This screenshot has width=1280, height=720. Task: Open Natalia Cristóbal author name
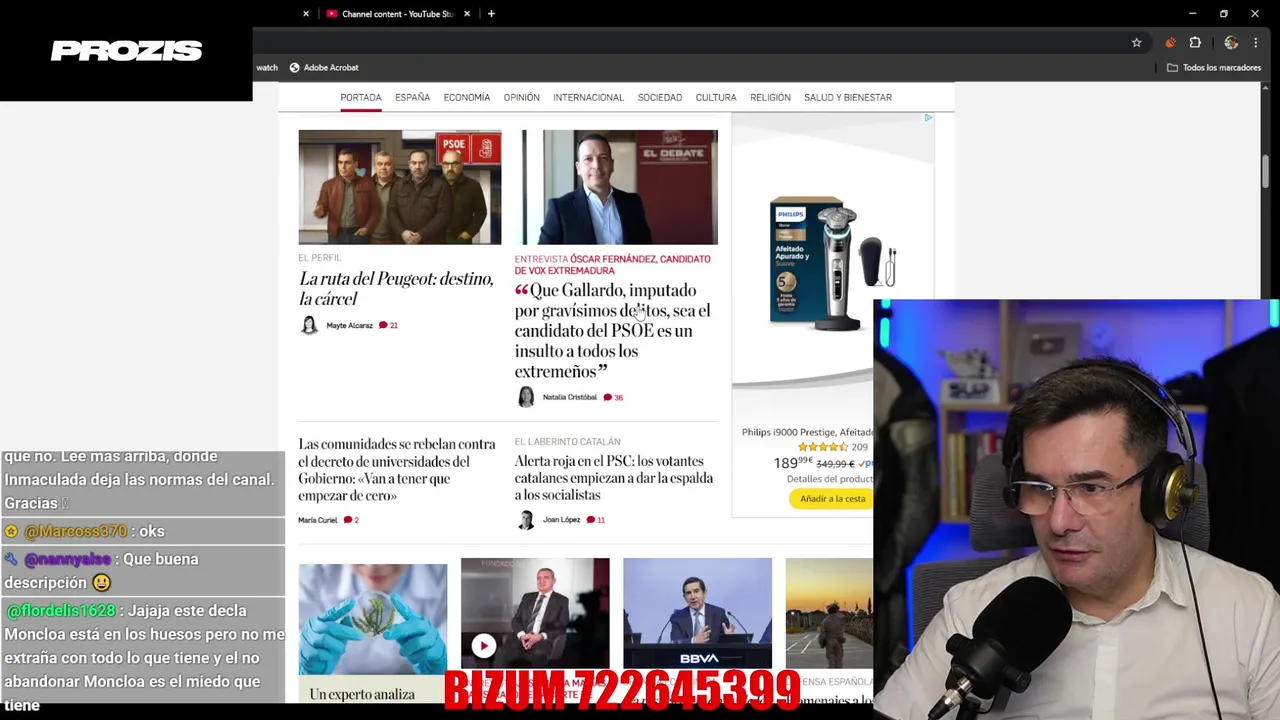[x=570, y=397]
